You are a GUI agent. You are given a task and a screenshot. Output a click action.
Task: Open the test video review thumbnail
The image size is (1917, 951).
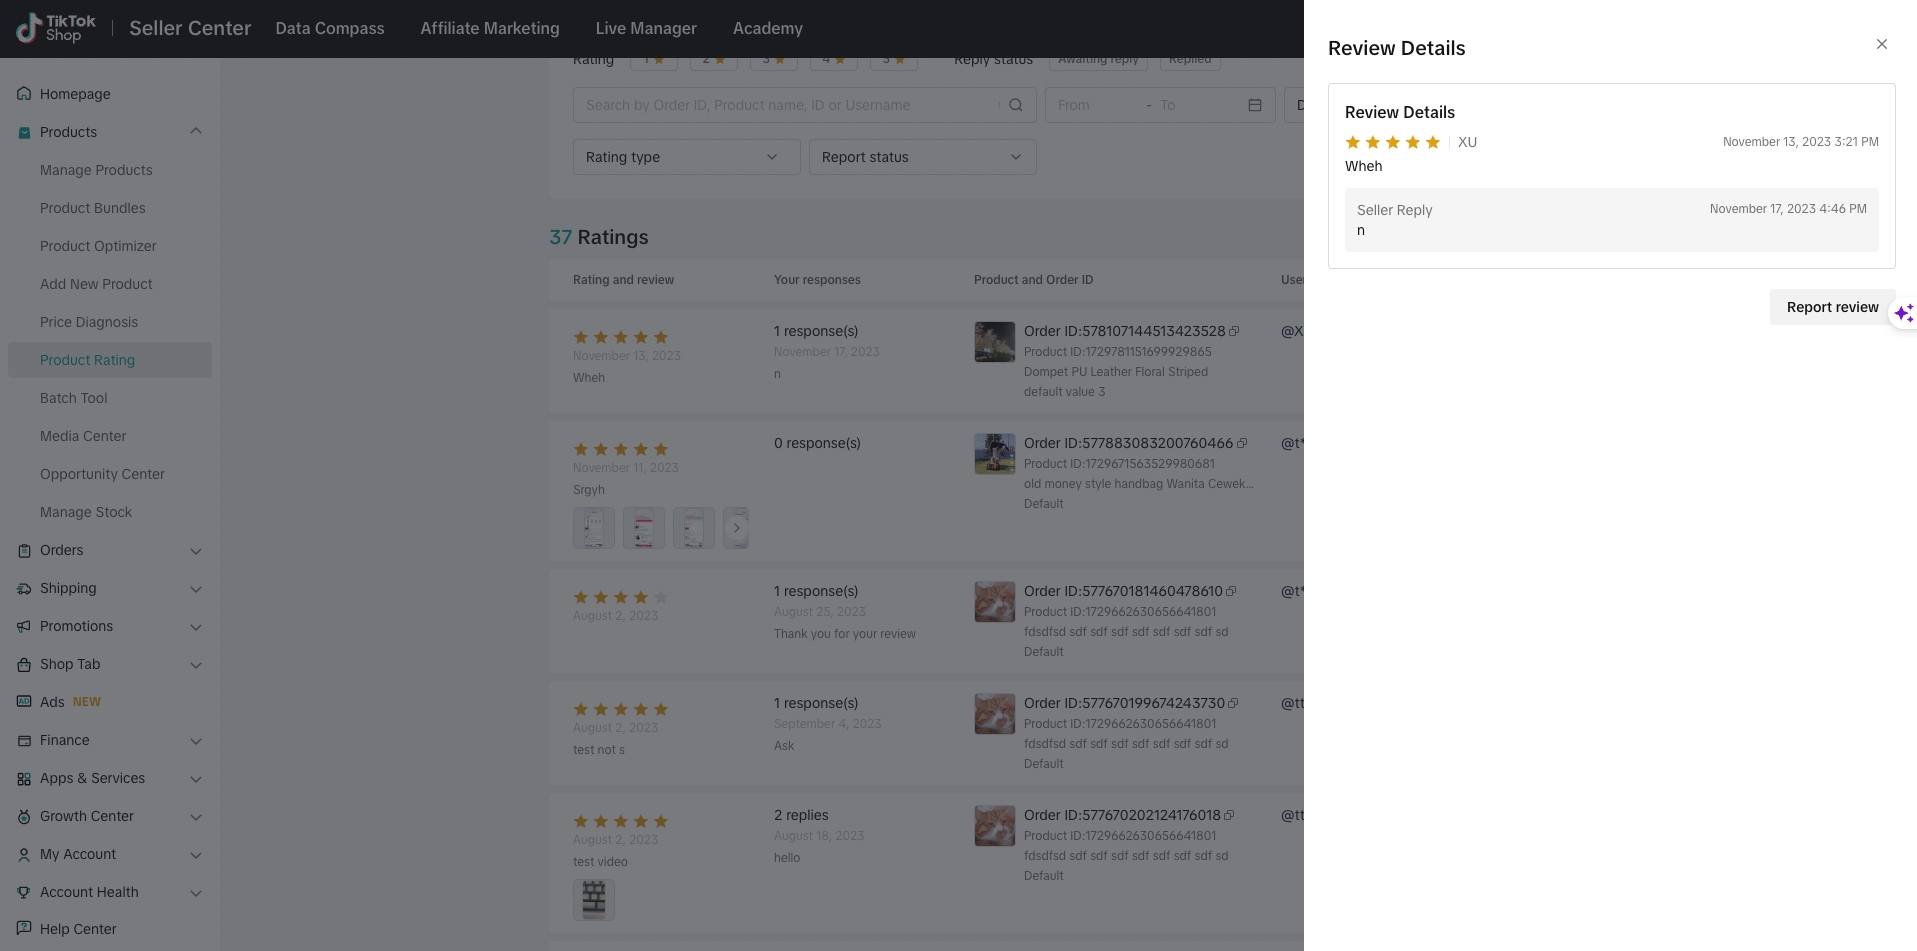coord(593,899)
